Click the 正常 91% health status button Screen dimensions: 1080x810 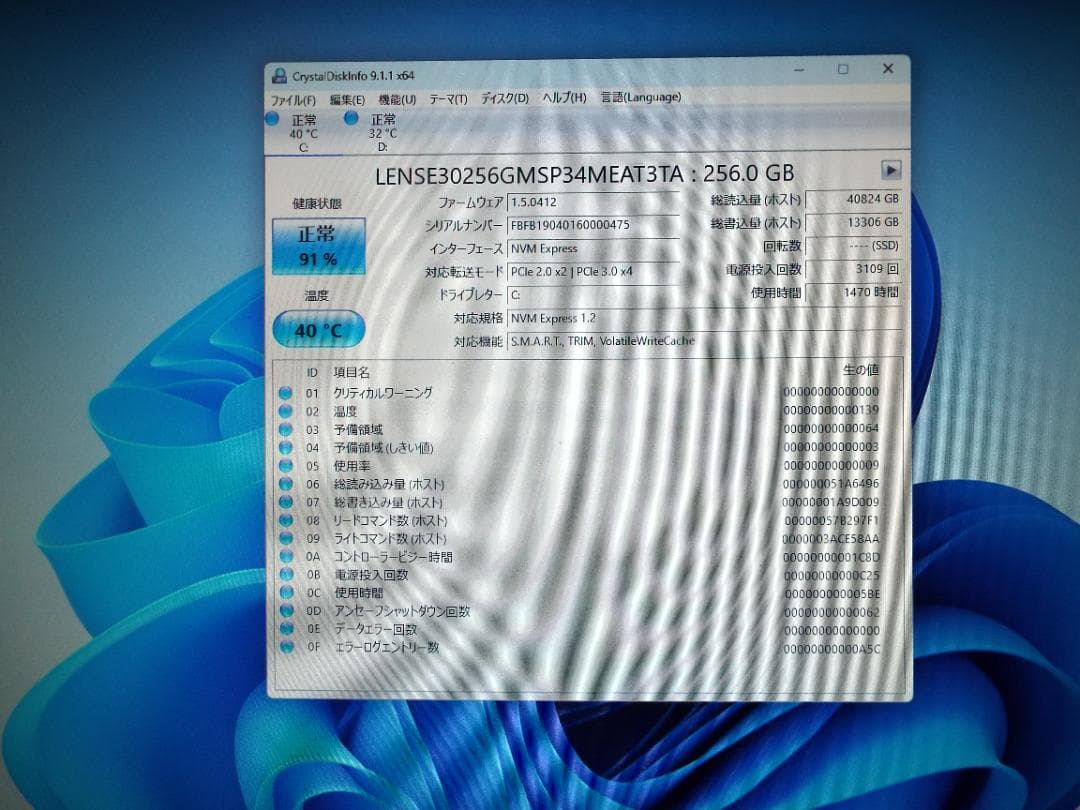coord(318,244)
